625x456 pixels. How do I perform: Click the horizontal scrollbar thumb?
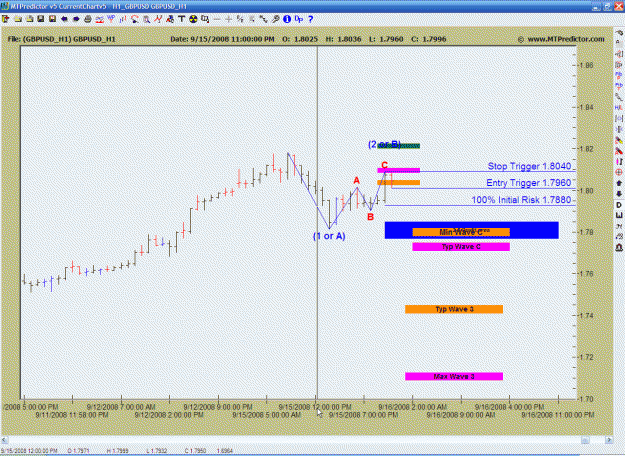click(585, 440)
